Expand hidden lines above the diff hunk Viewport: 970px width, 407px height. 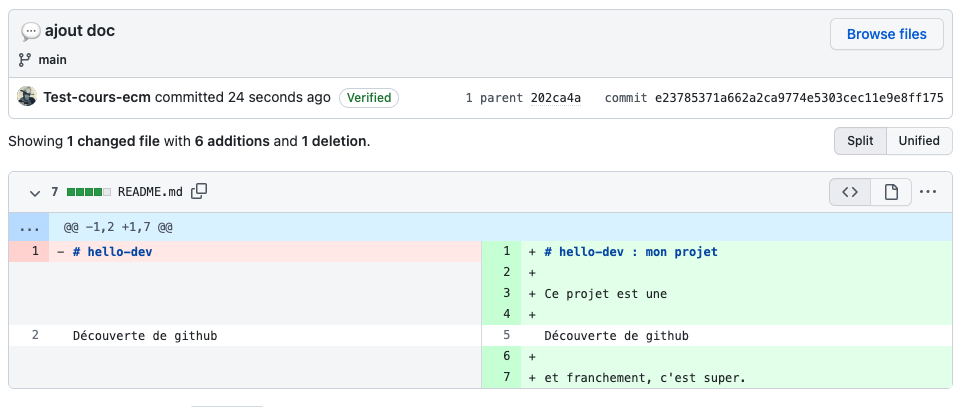click(29, 228)
